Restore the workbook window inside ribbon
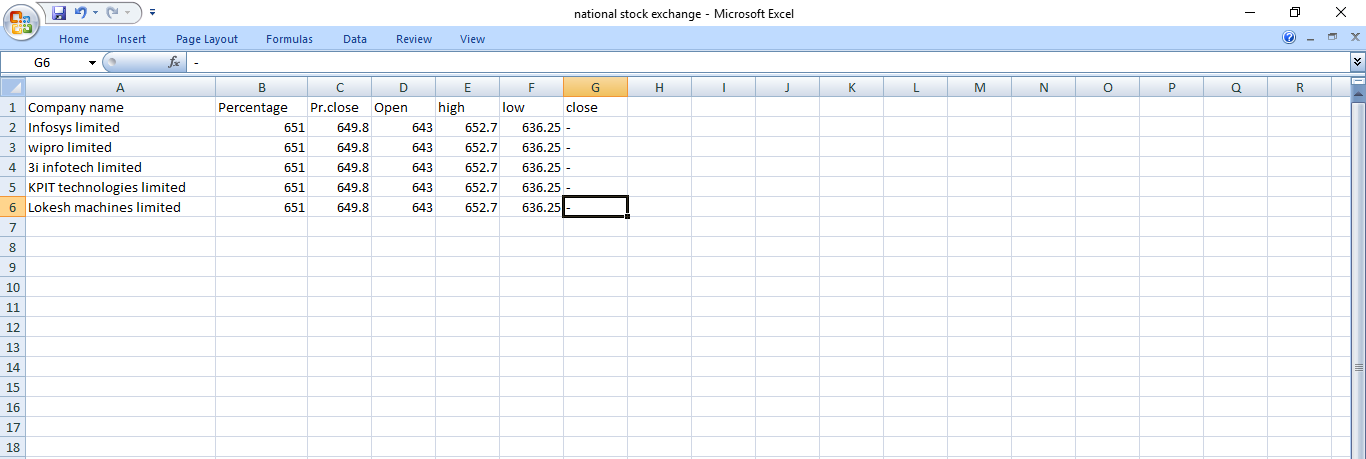 coord(1332,38)
